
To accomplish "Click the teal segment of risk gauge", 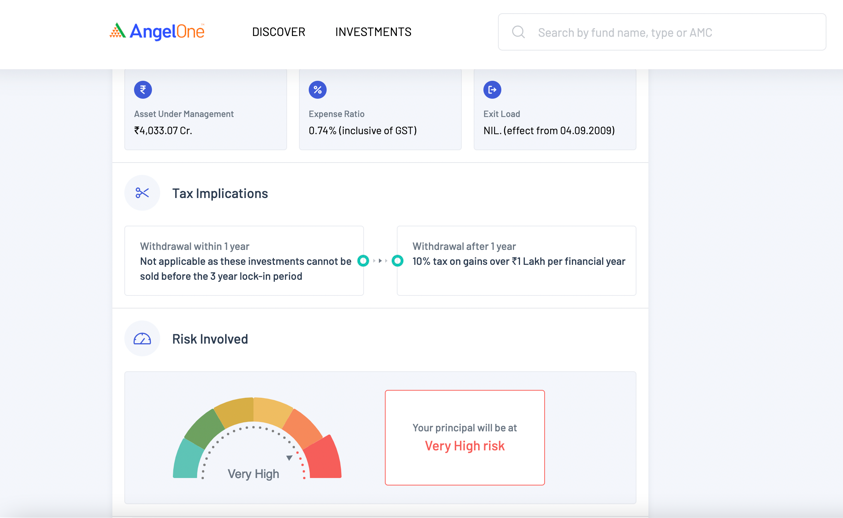I will [x=185, y=461].
